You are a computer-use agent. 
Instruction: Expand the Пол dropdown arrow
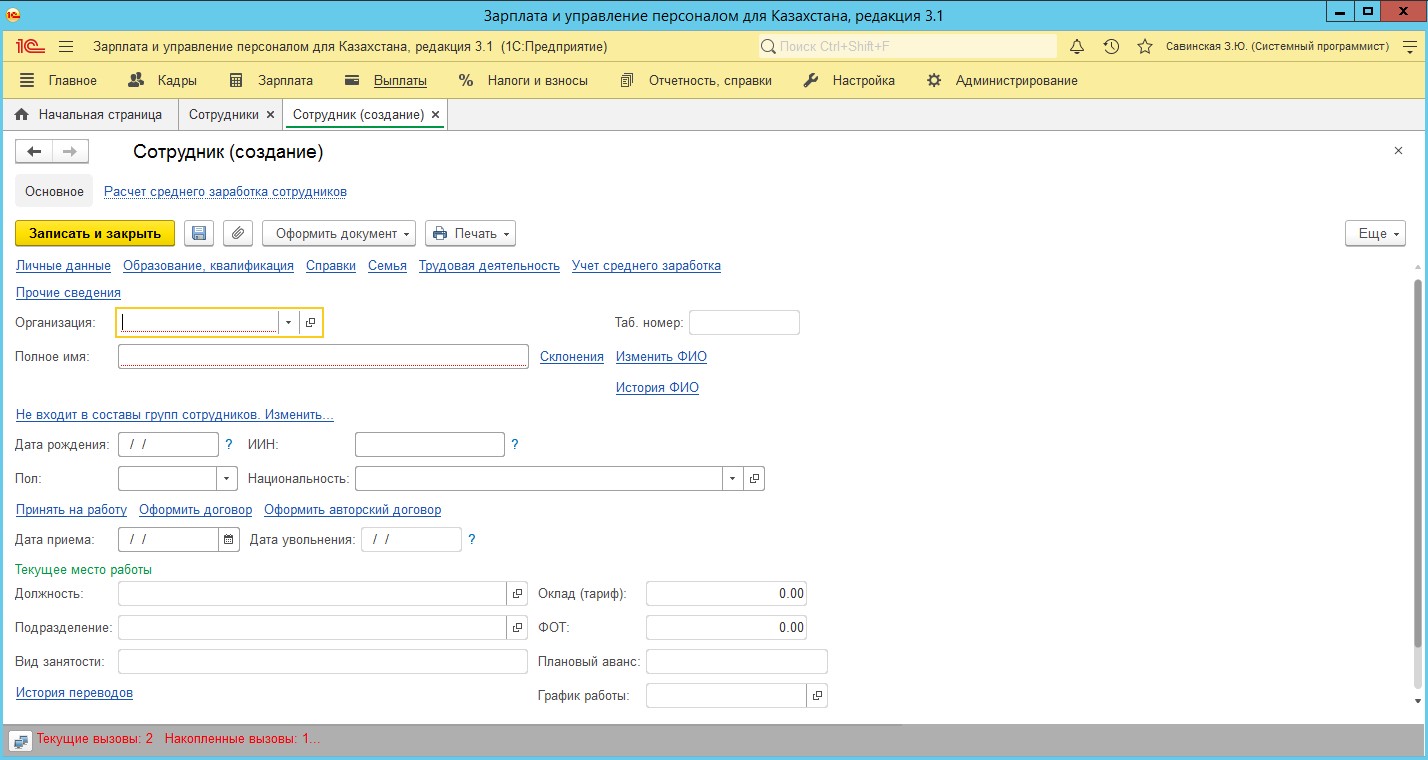point(228,479)
